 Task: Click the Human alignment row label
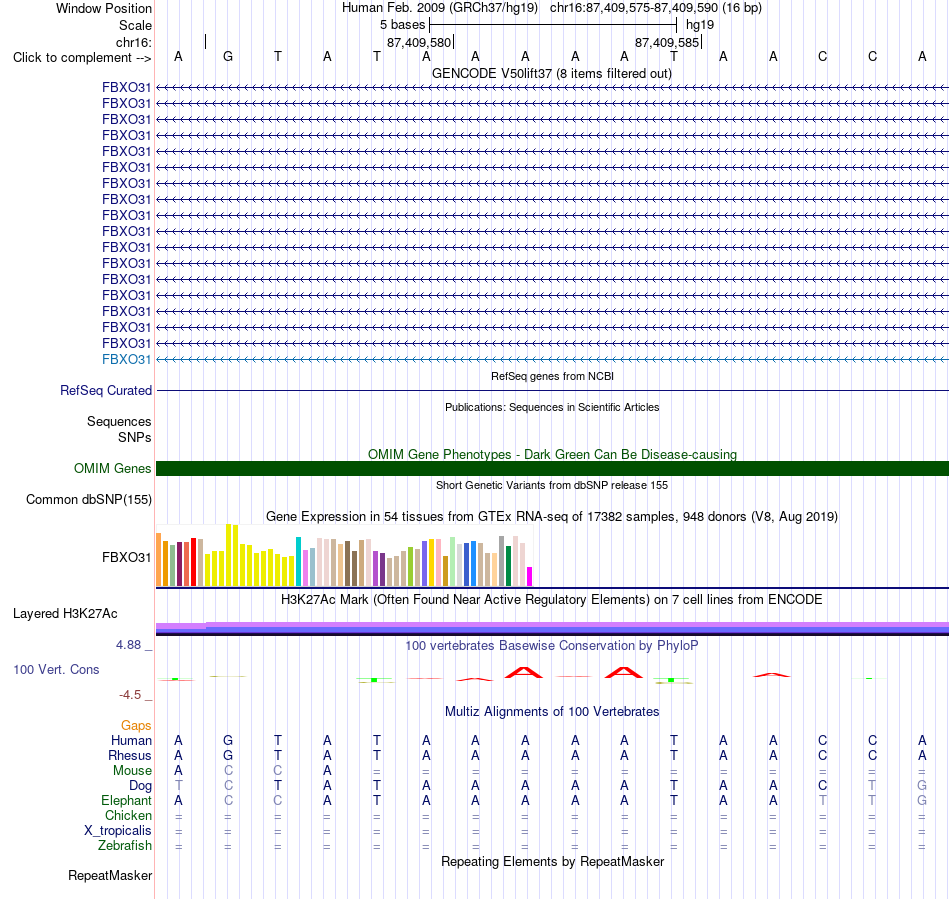coord(131,740)
